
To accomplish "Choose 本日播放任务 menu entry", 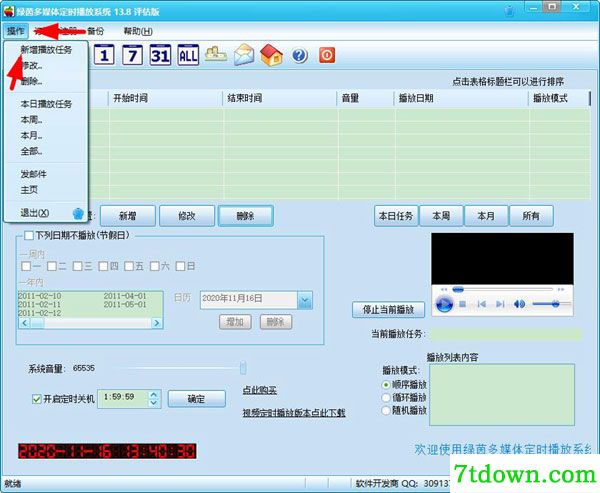I will [x=46, y=104].
